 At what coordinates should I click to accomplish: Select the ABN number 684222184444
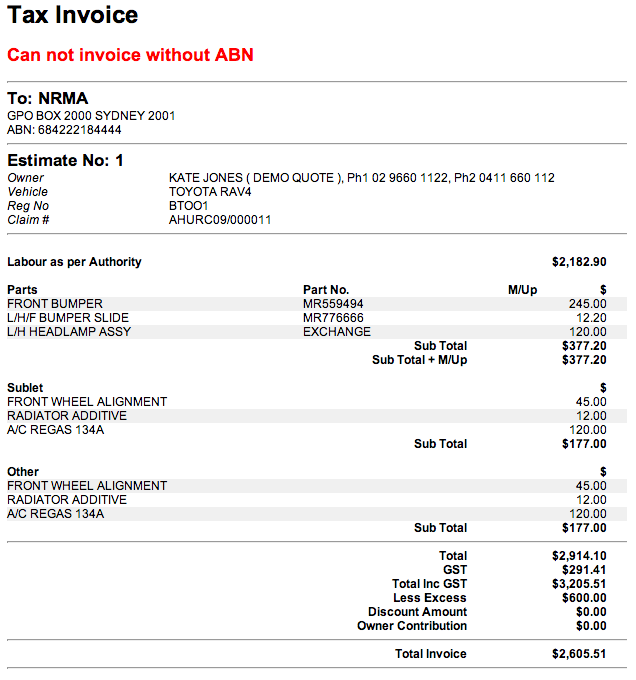[x=64, y=130]
